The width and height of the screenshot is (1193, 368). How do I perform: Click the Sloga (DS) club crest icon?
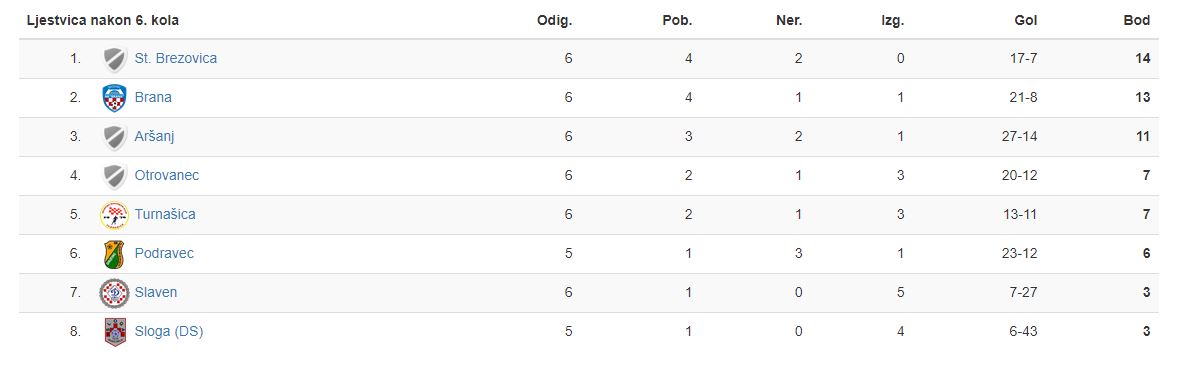pos(115,332)
